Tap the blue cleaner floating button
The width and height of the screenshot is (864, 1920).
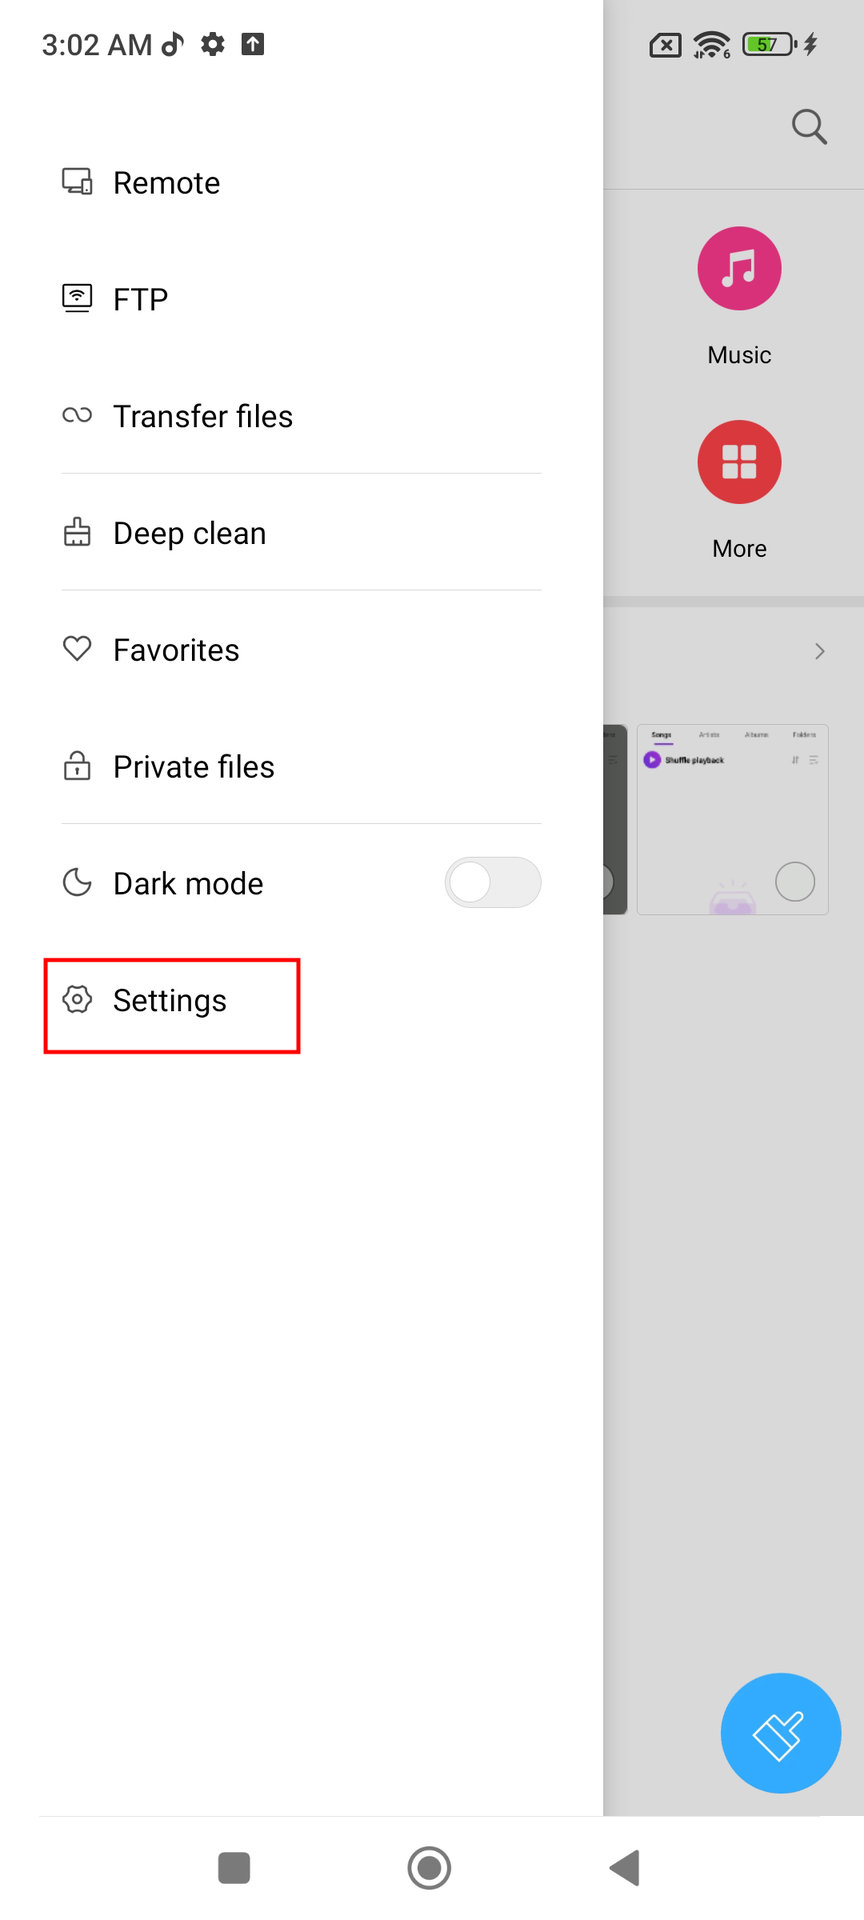pyautogui.click(x=780, y=1733)
